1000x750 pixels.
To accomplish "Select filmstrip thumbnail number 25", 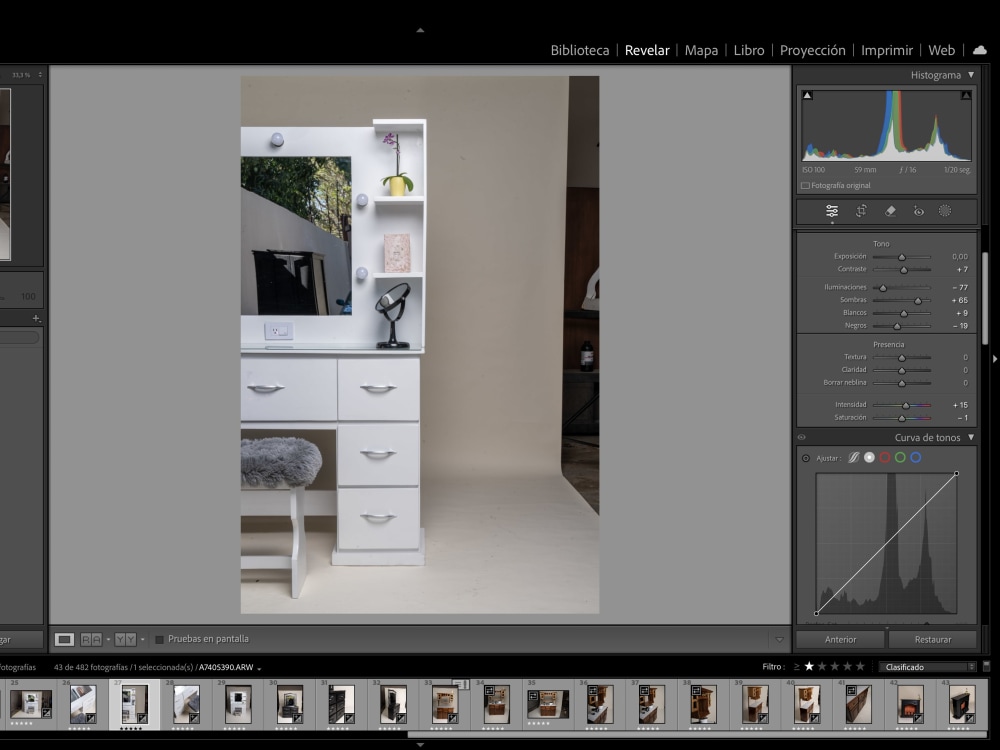I will [x=30, y=703].
